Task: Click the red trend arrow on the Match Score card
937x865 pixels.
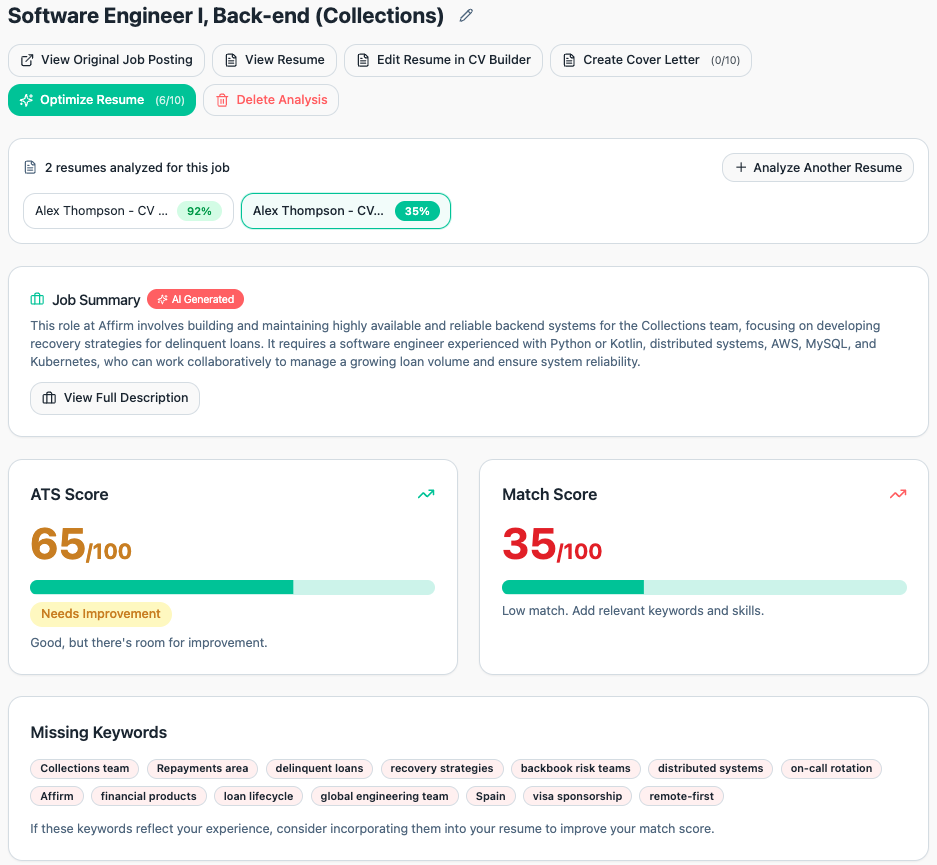Action: pos(898,494)
